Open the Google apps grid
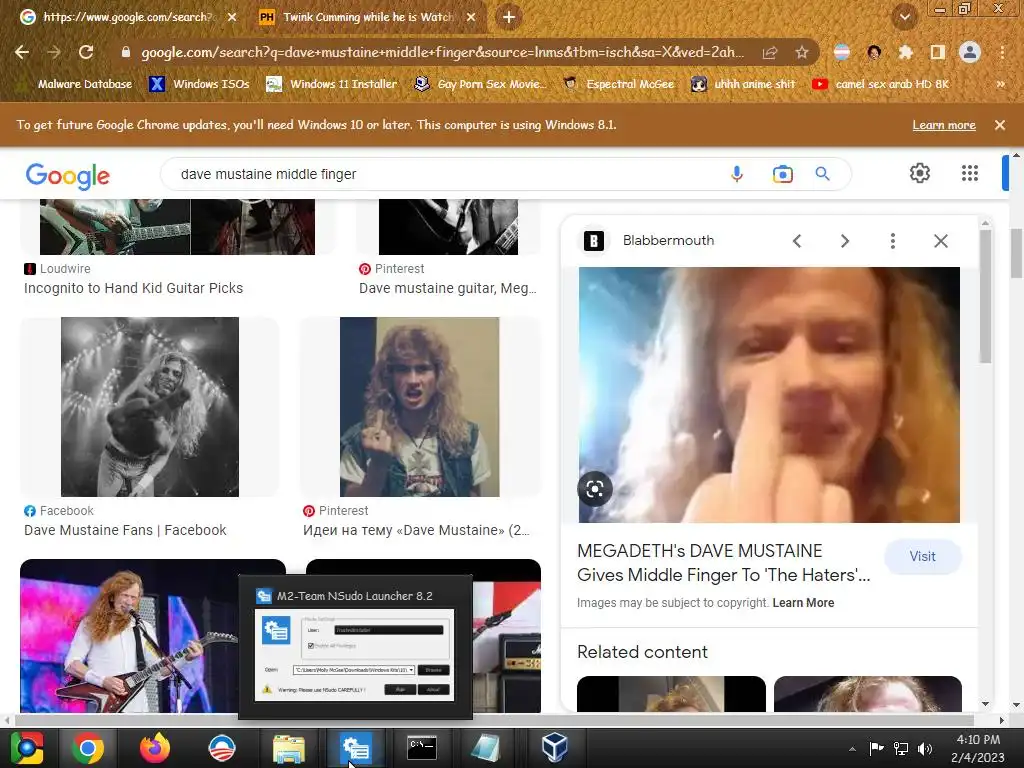 [970, 173]
